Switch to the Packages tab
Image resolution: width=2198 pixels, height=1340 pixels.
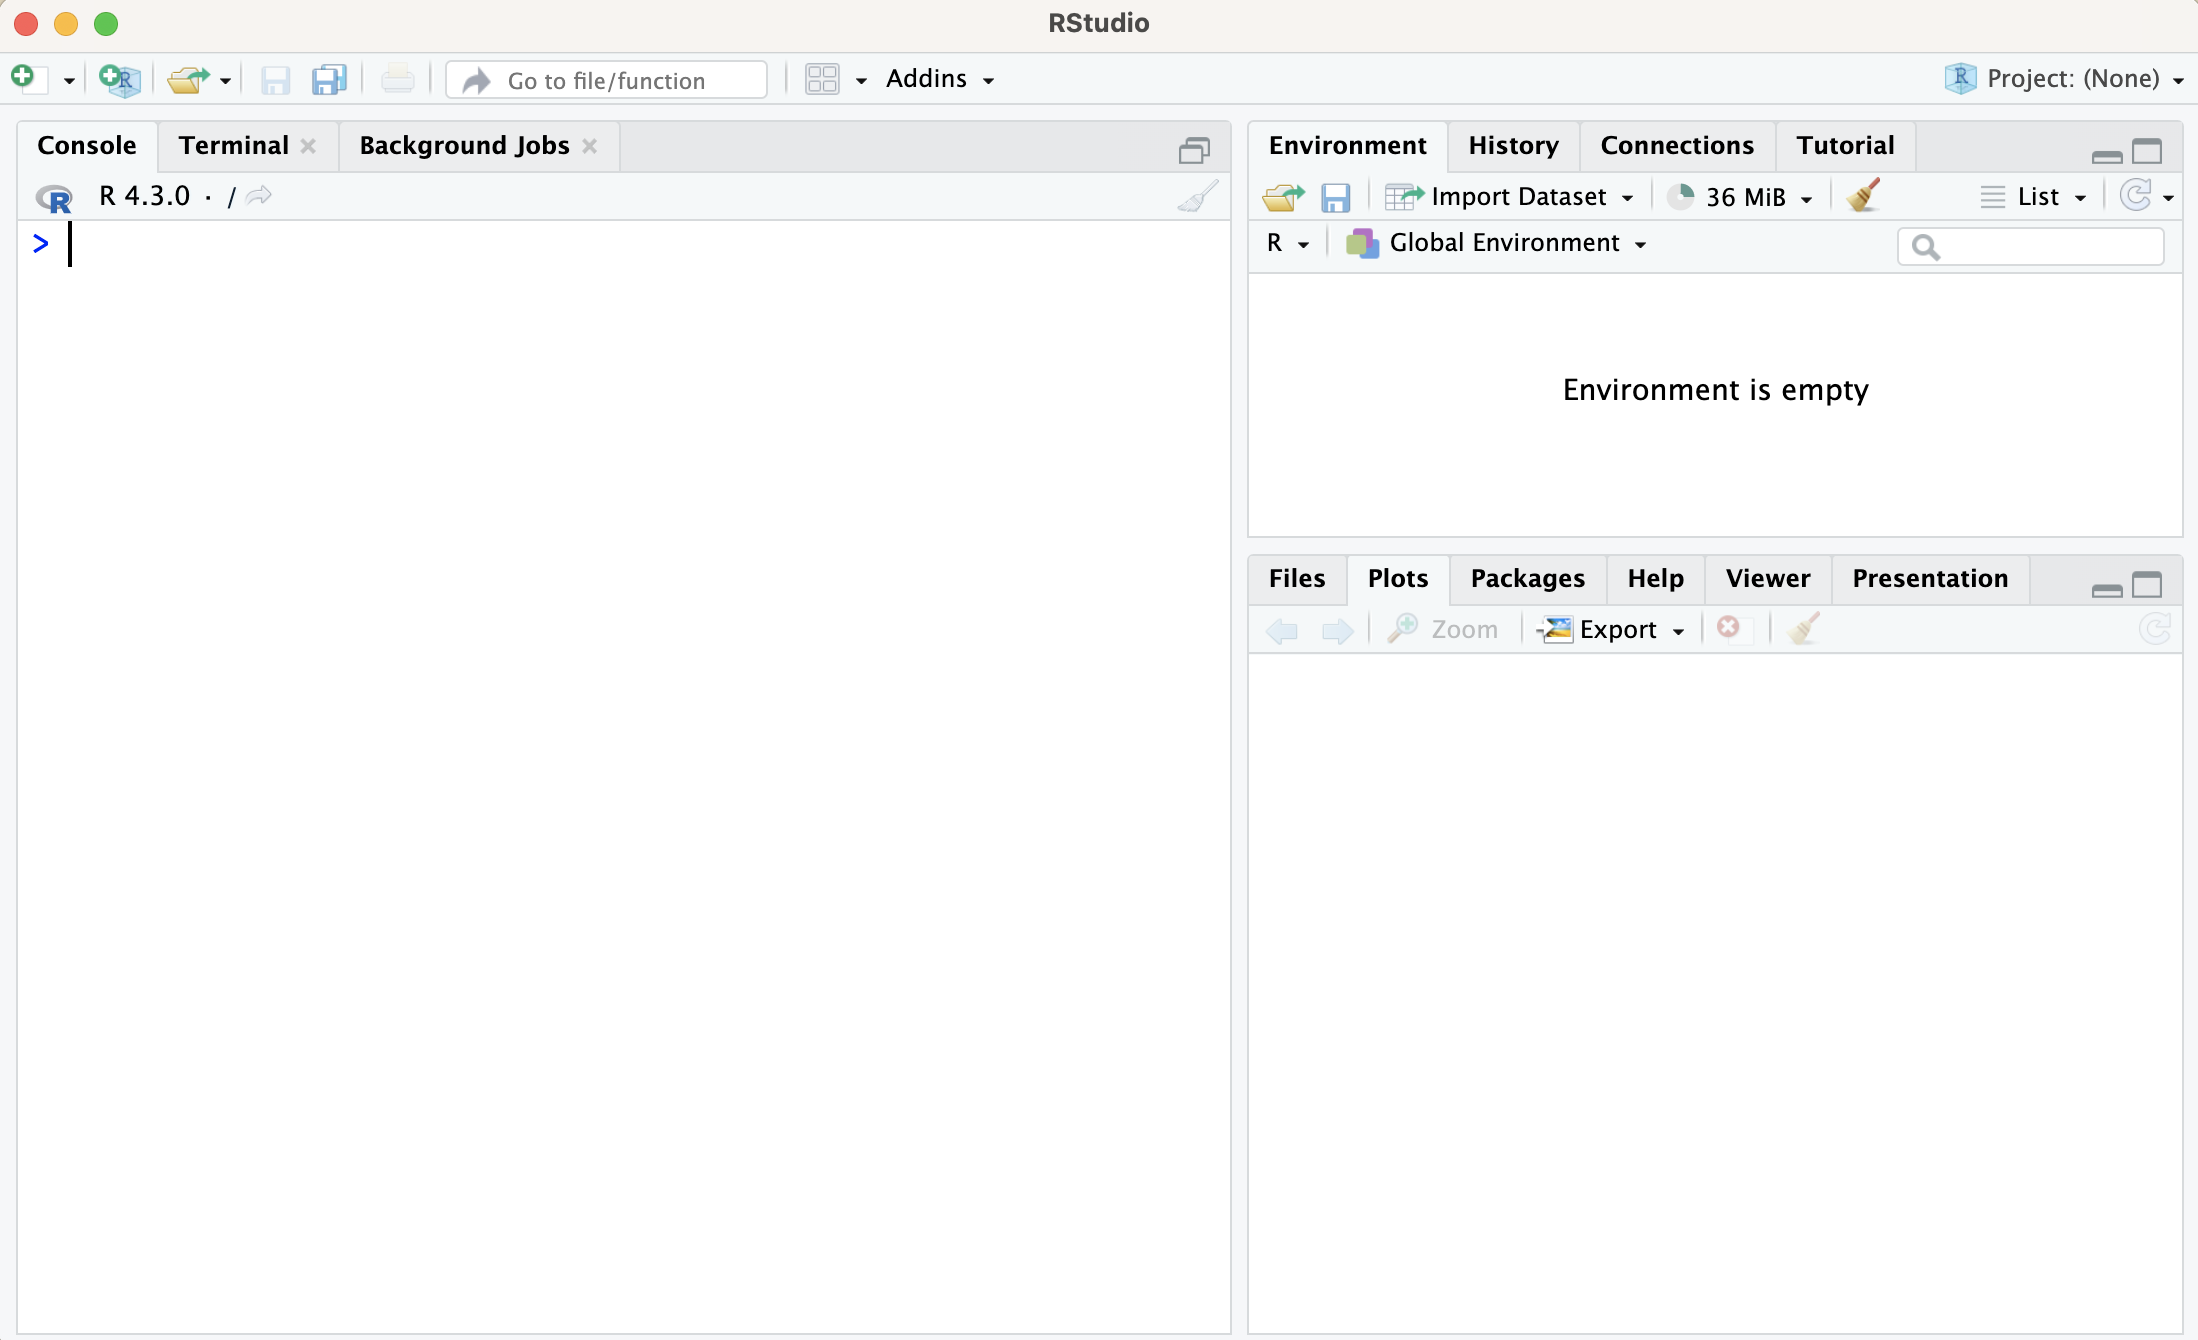click(1527, 579)
